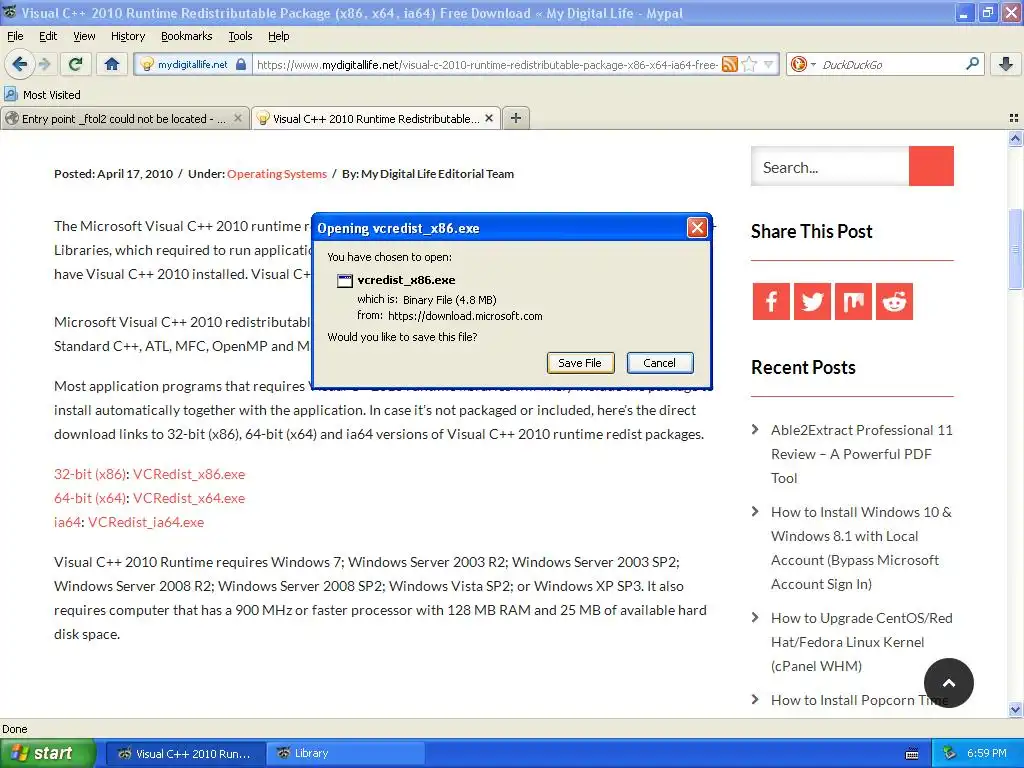Image resolution: width=1024 pixels, height=768 pixels.
Task: Share post on Twitter icon
Action: point(812,301)
